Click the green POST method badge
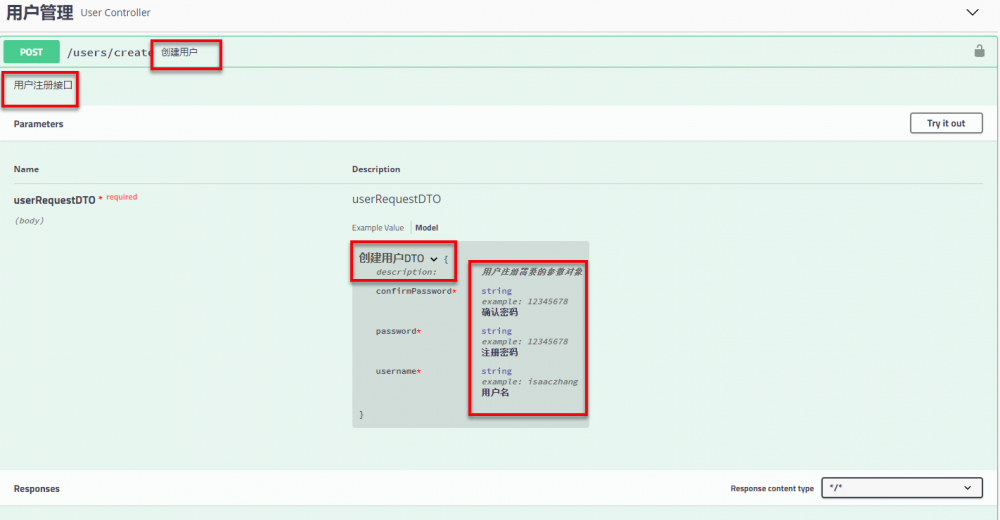Image resolution: width=1000 pixels, height=520 pixels. tap(31, 52)
